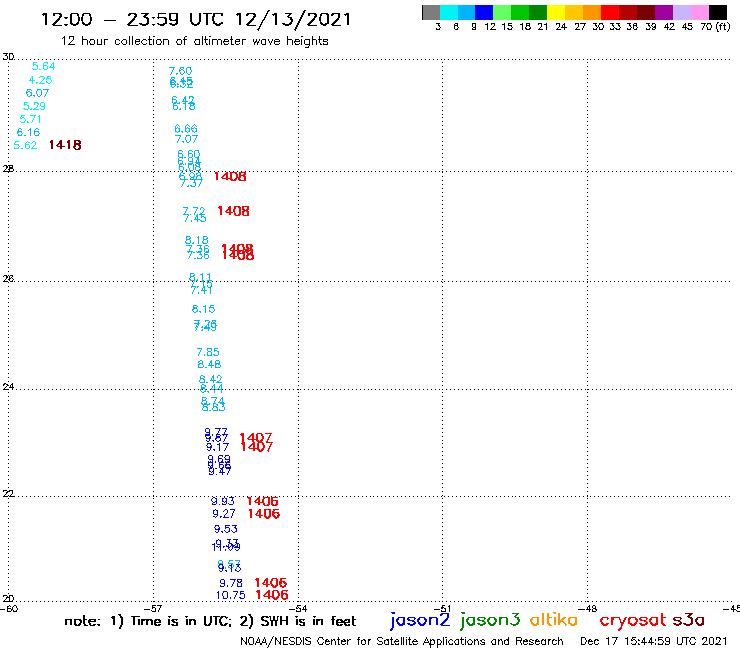This screenshot has height=650, width=740.
Task: Click the wave height value 8.48
Action: pyautogui.click(x=209, y=364)
